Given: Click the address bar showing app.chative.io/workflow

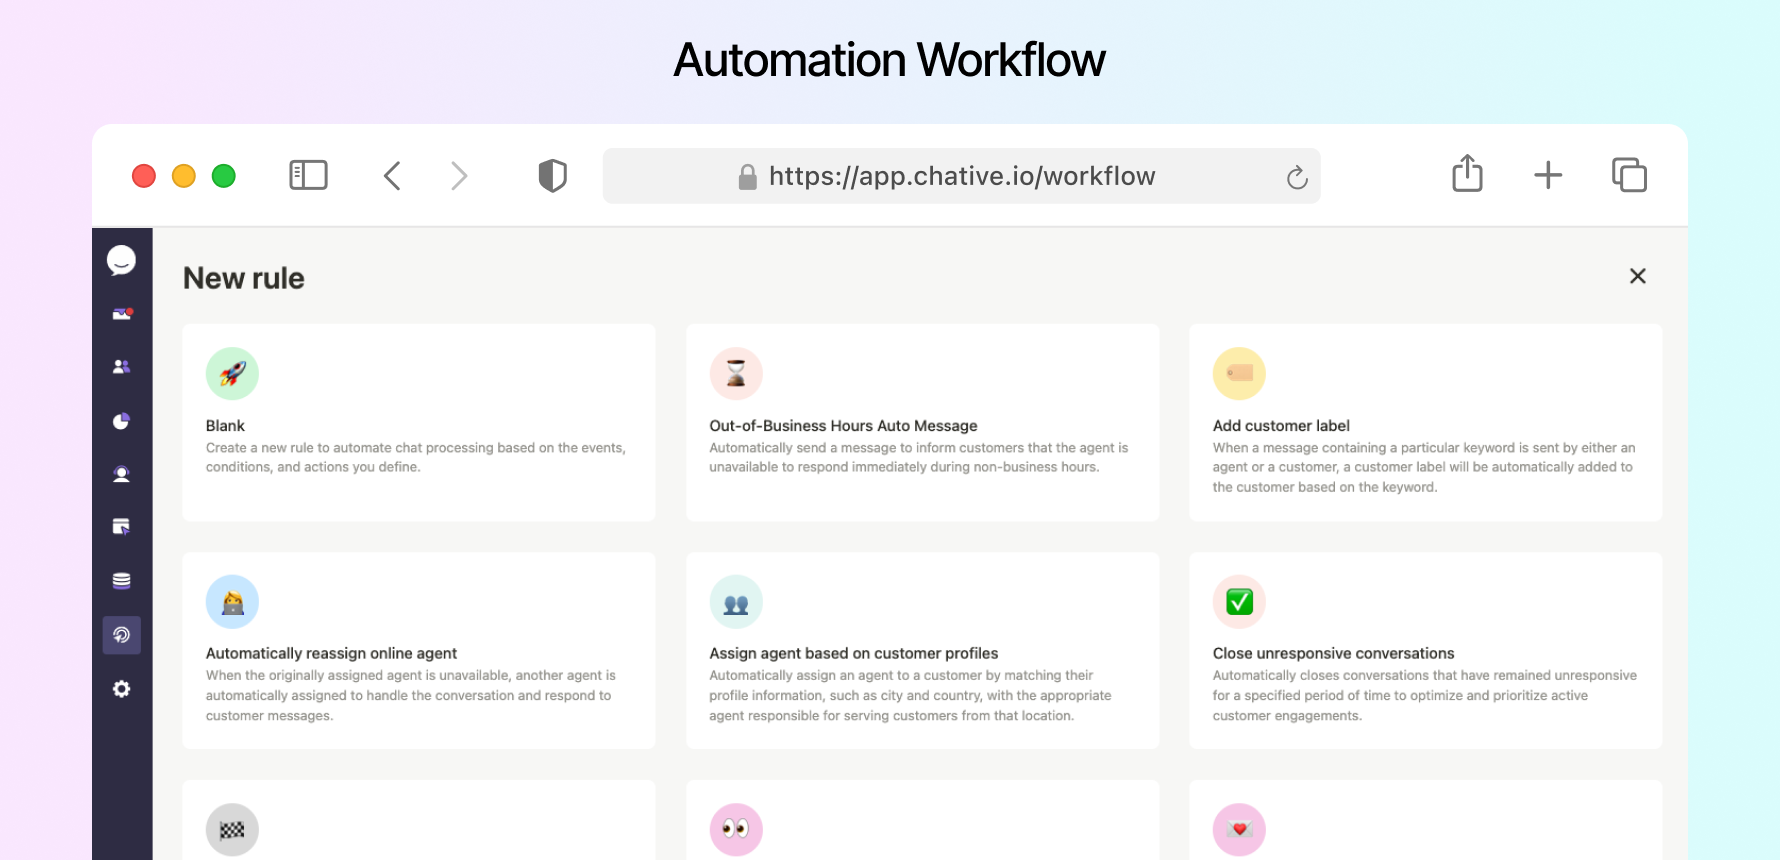Looking at the screenshot, I should (961, 176).
